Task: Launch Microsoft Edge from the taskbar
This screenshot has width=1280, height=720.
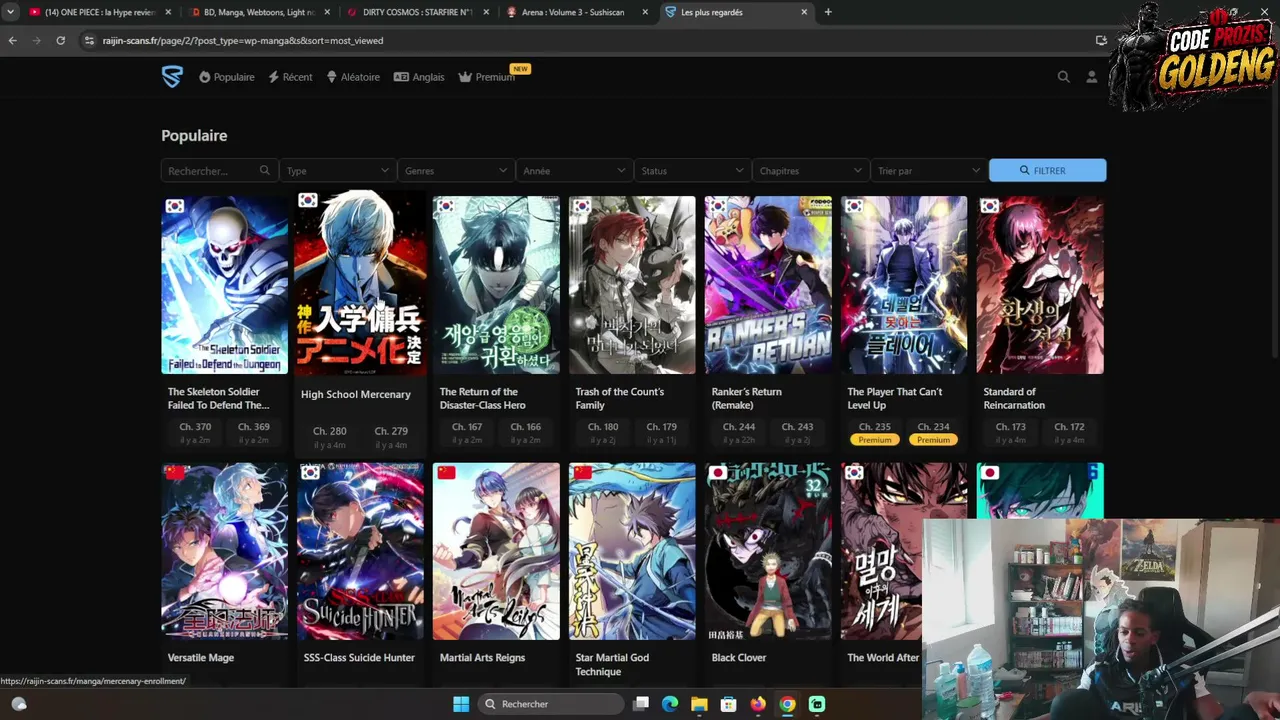Action: click(x=670, y=704)
